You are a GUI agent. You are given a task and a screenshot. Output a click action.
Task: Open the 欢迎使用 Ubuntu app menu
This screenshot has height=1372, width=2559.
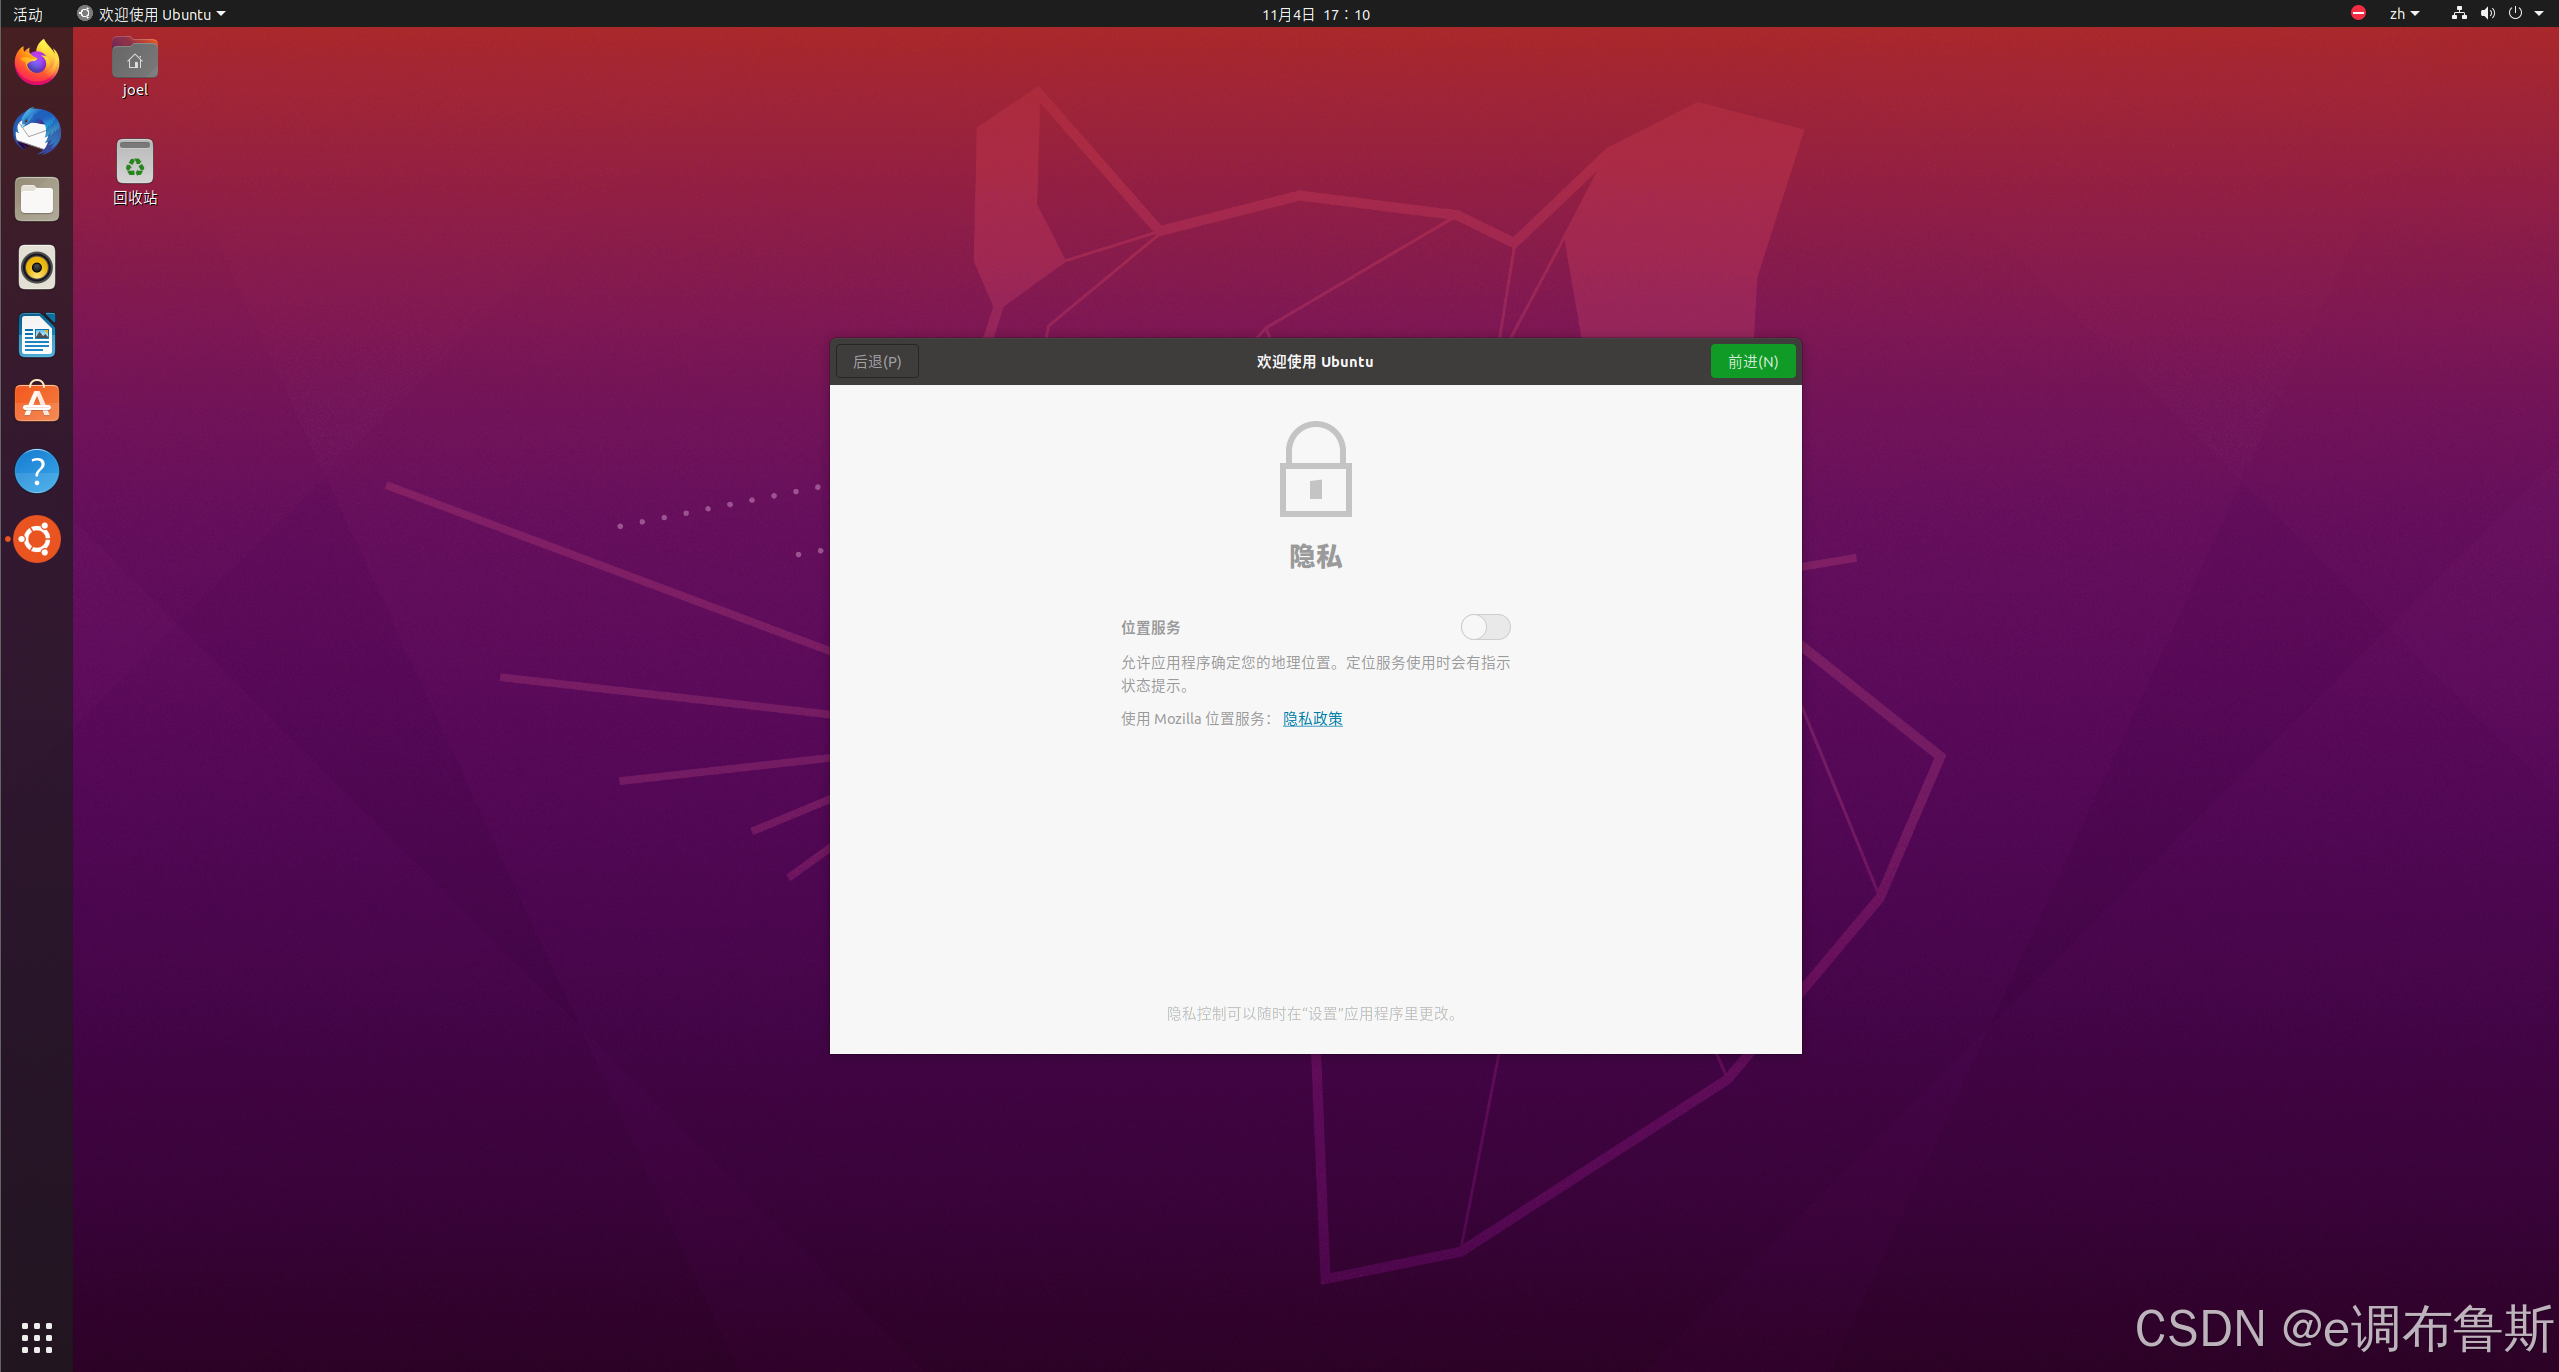[x=151, y=14]
